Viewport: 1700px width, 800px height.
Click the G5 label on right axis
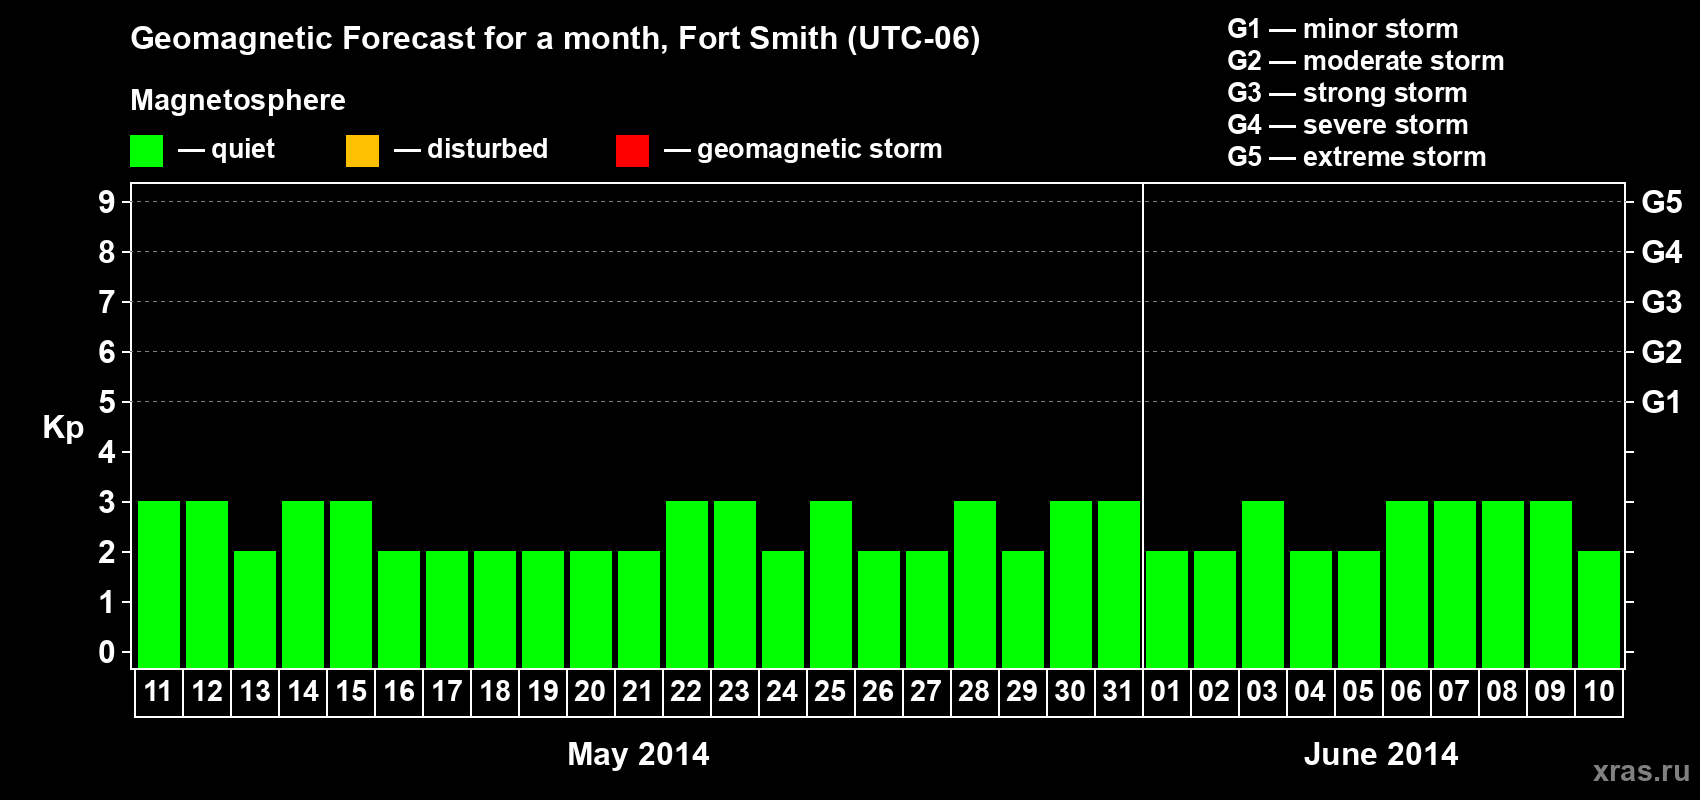1661,202
